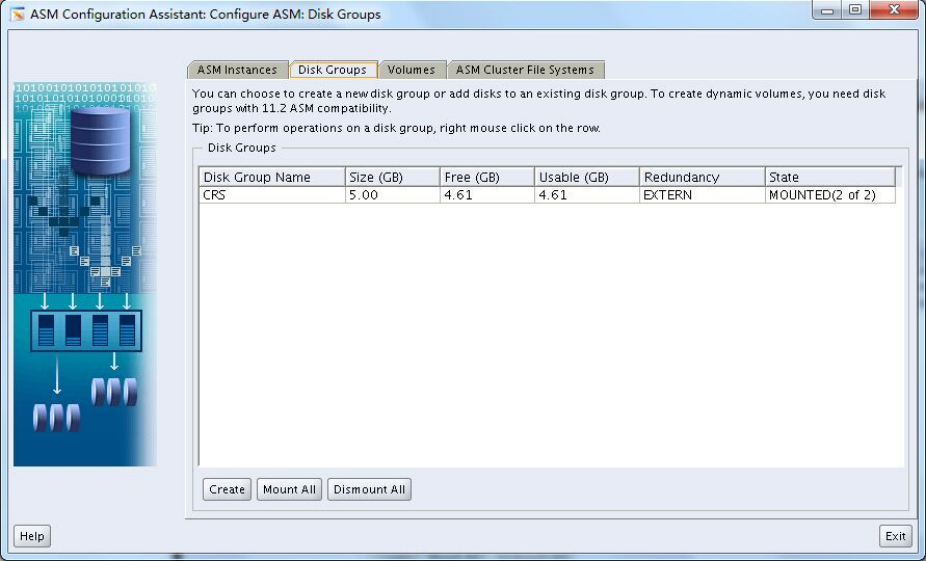Open Help

point(32,536)
